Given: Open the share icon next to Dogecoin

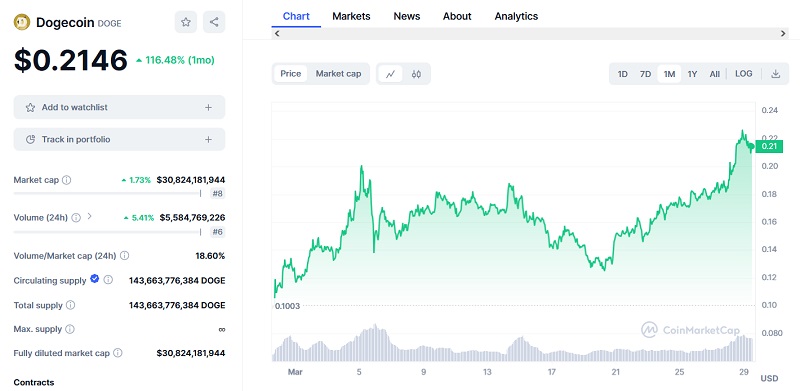Looking at the screenshot, I should pos(214,22).
